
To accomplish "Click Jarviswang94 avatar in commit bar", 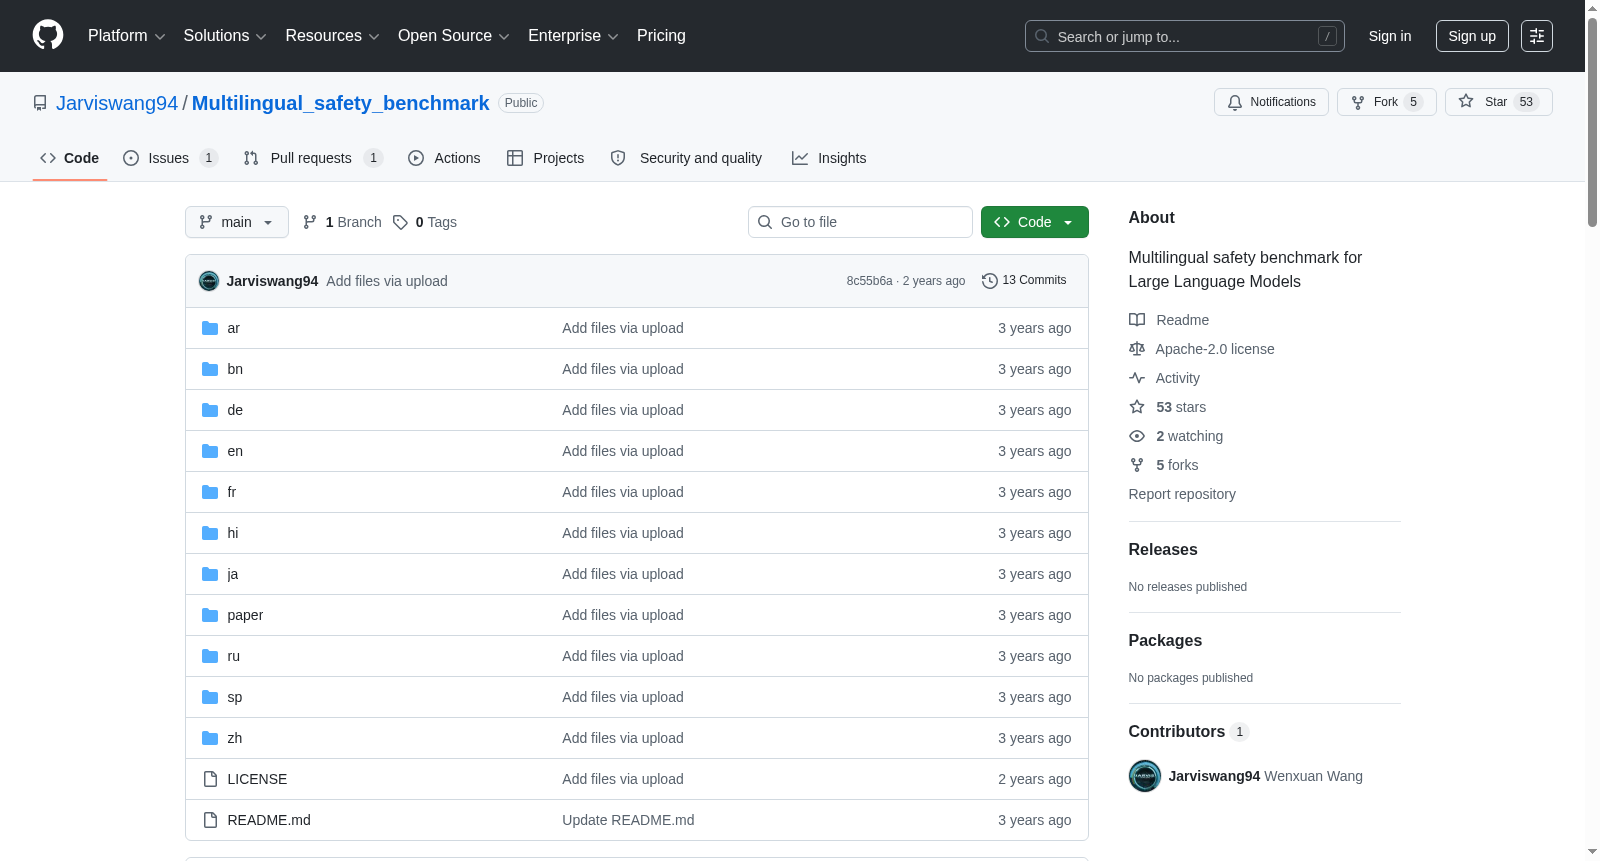I will [209, 281].
